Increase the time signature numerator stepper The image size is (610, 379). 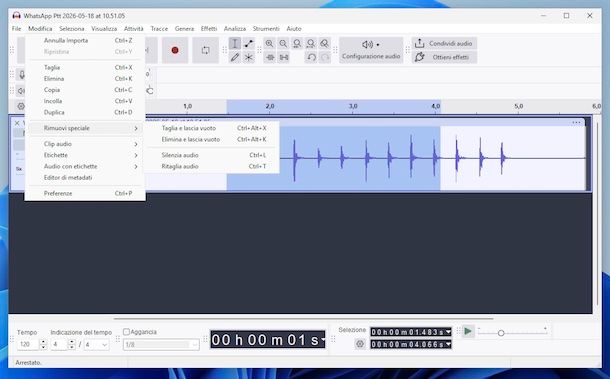tap(72, 342)
